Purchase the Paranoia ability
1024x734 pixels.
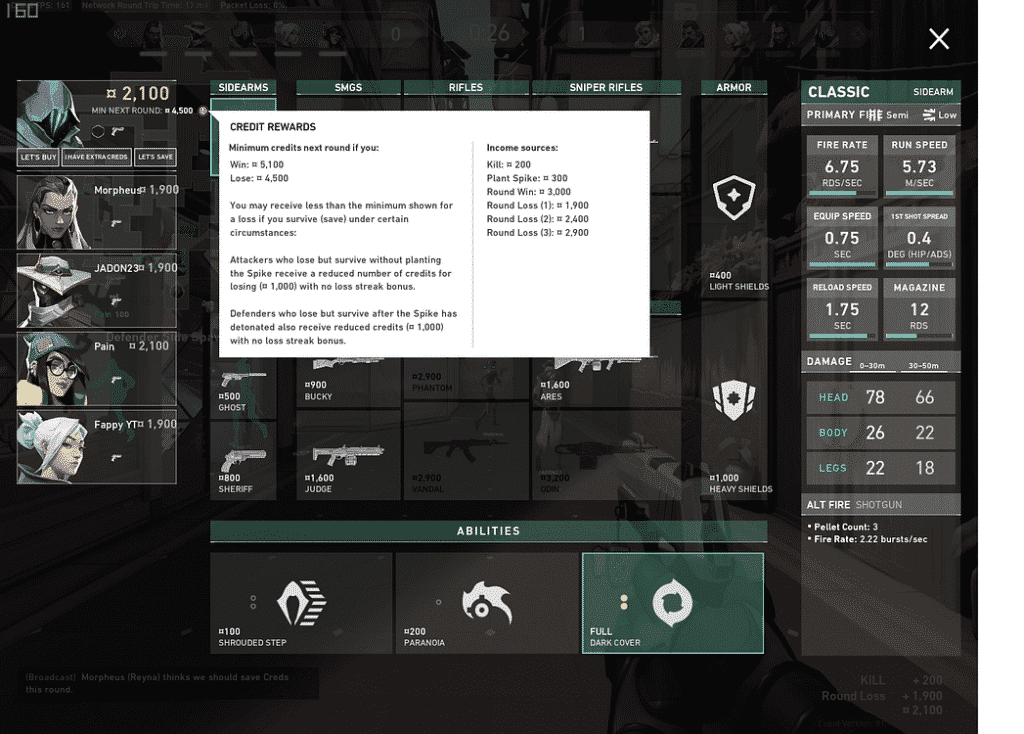[487, 603]
